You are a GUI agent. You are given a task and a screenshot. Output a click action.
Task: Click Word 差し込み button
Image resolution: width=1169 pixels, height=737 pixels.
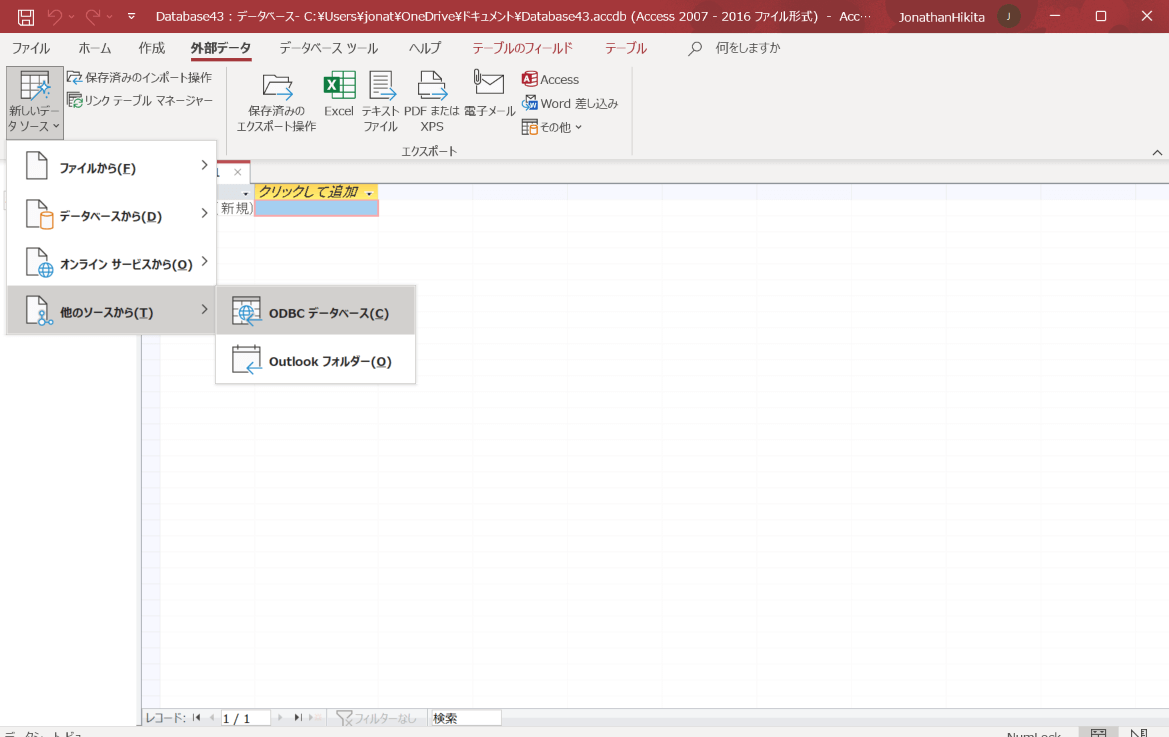570,104
